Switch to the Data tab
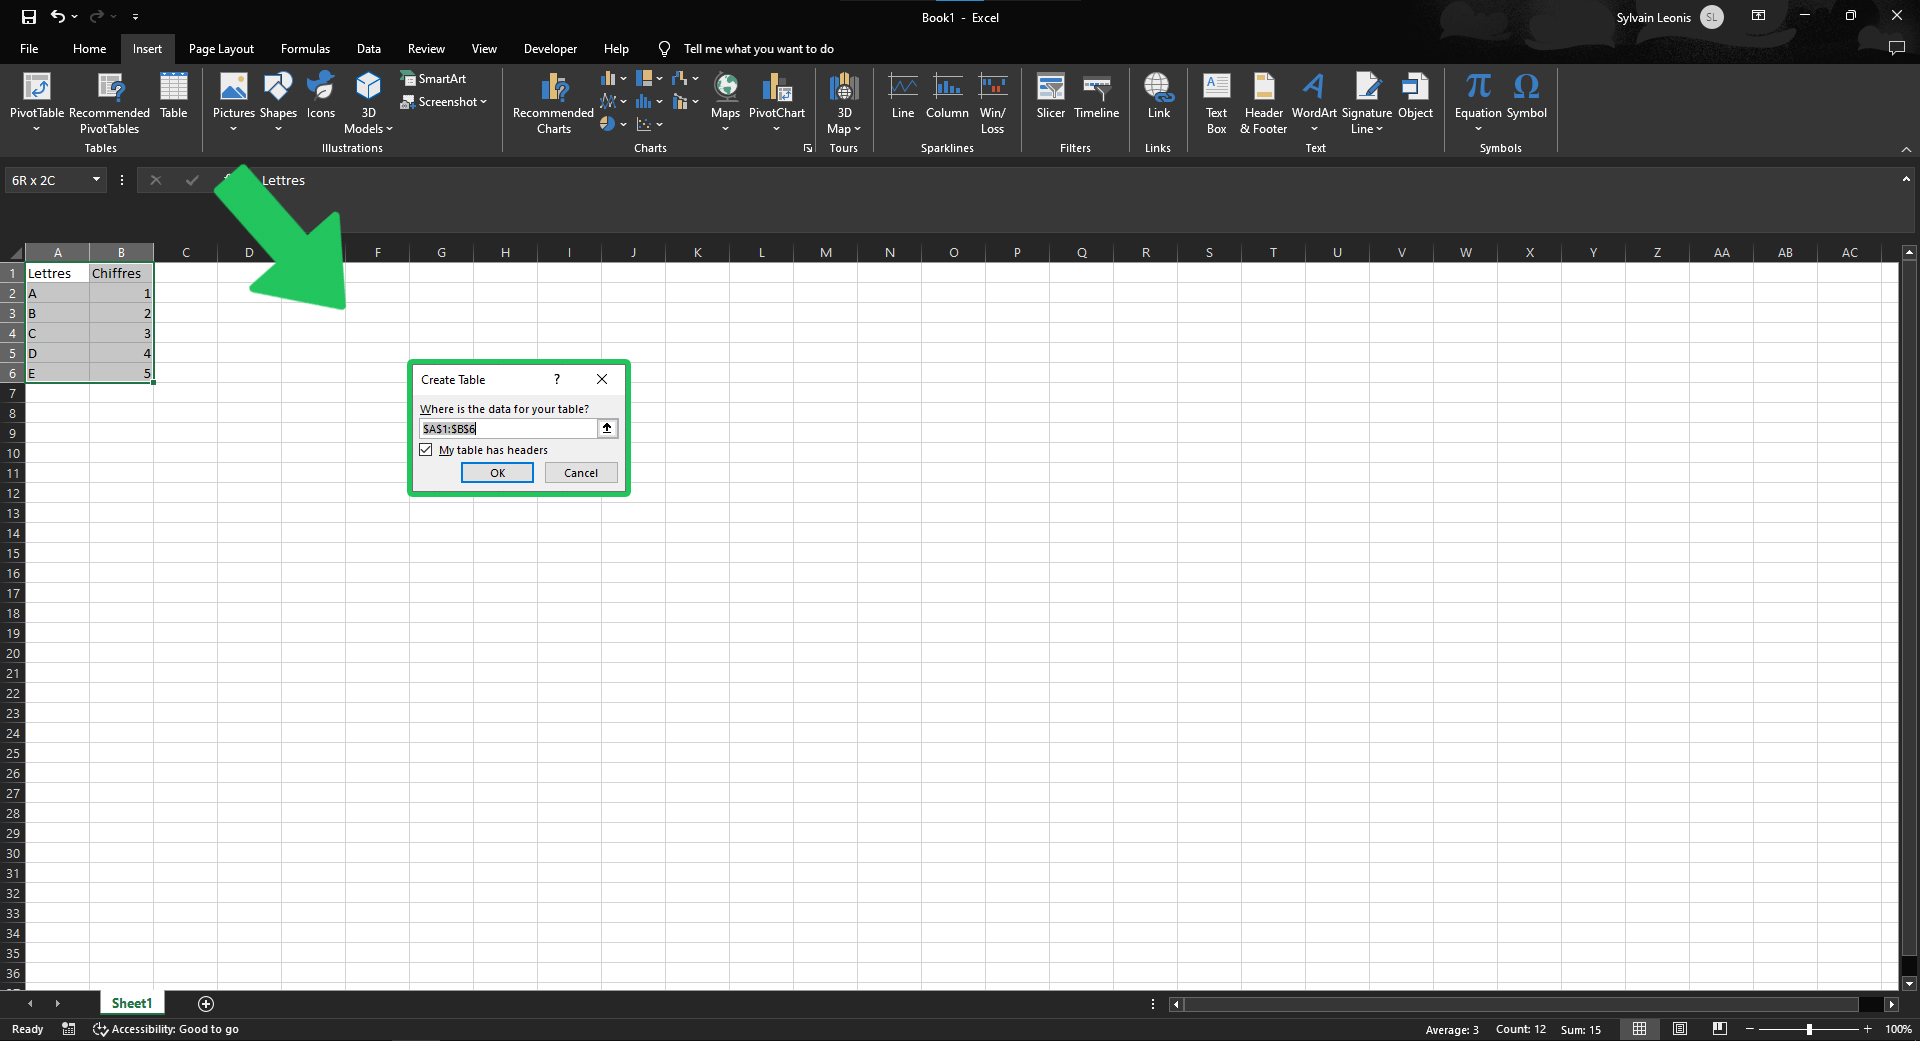The width and height of the screenshot is (1920, 1041). point(368,49)
